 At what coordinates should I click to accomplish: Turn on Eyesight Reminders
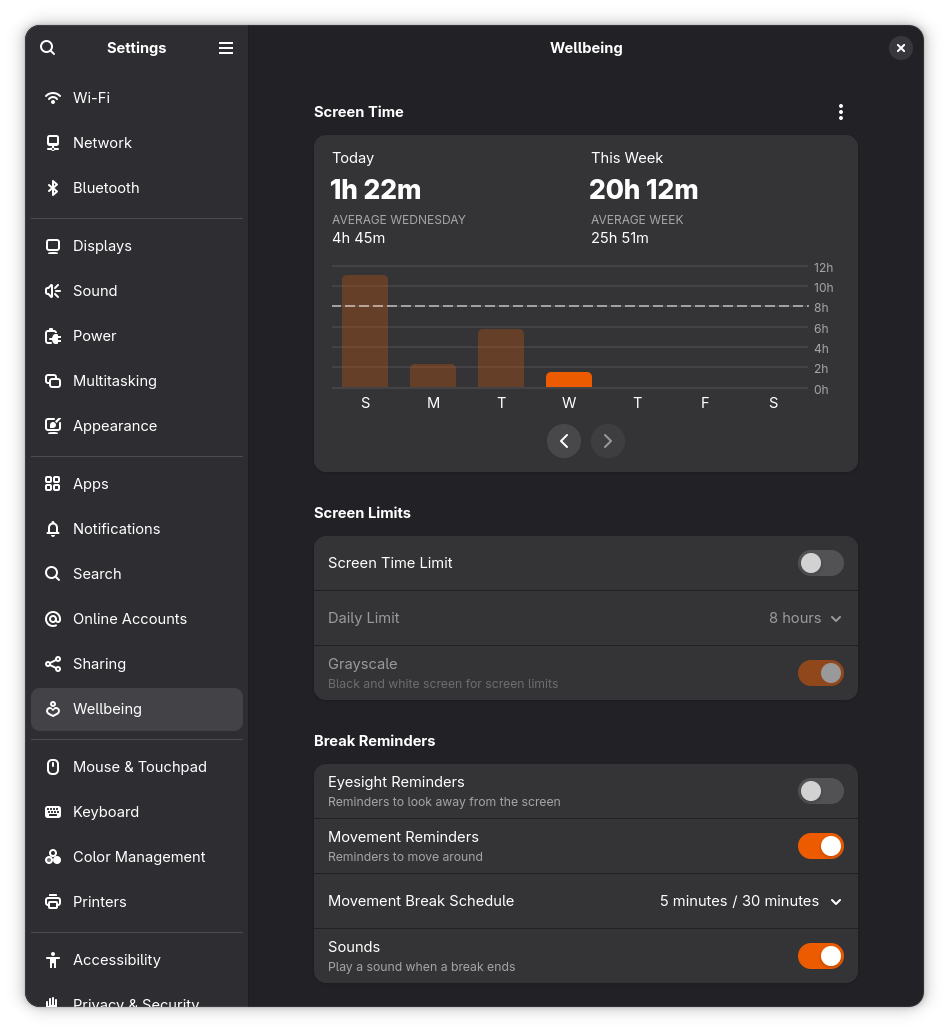click(820, 791)
